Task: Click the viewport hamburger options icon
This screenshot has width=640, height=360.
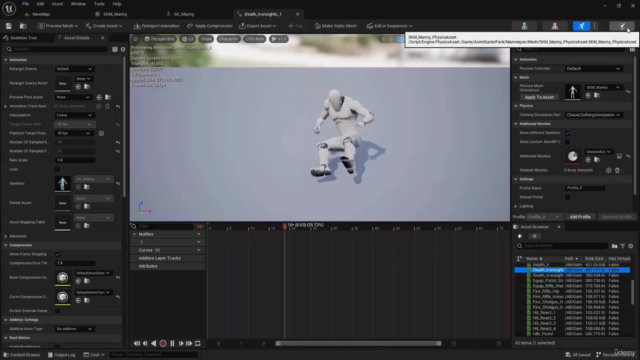Action: click(x=136, y=39)
